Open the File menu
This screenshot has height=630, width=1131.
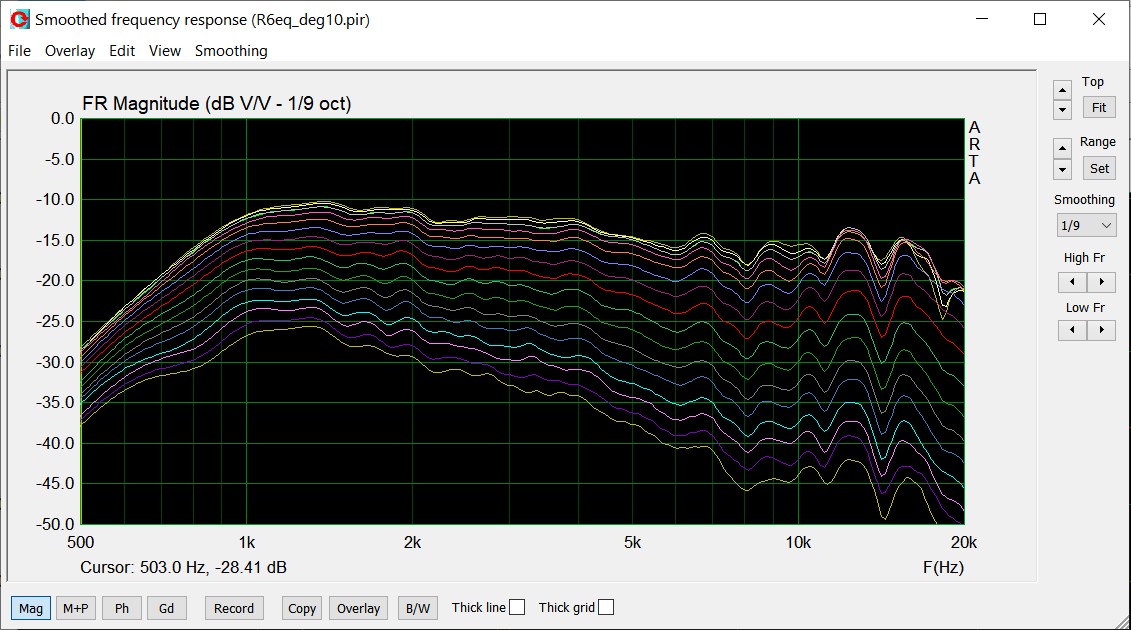click(19, 51)
